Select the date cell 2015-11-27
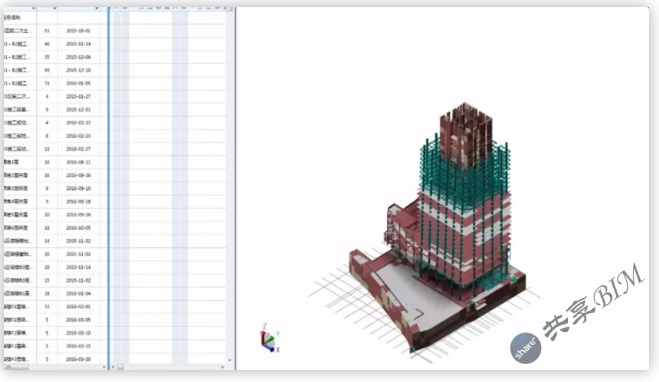 pos(78,96)
